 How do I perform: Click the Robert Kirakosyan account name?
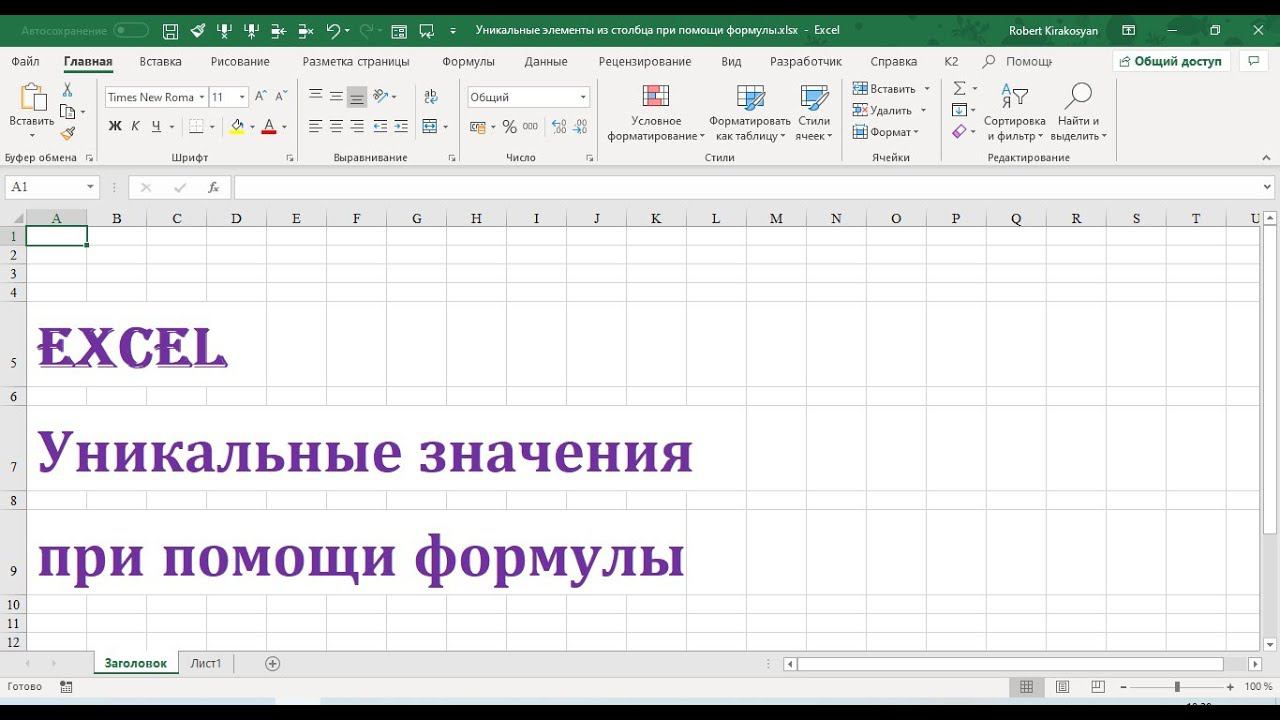click(1053, 31)
